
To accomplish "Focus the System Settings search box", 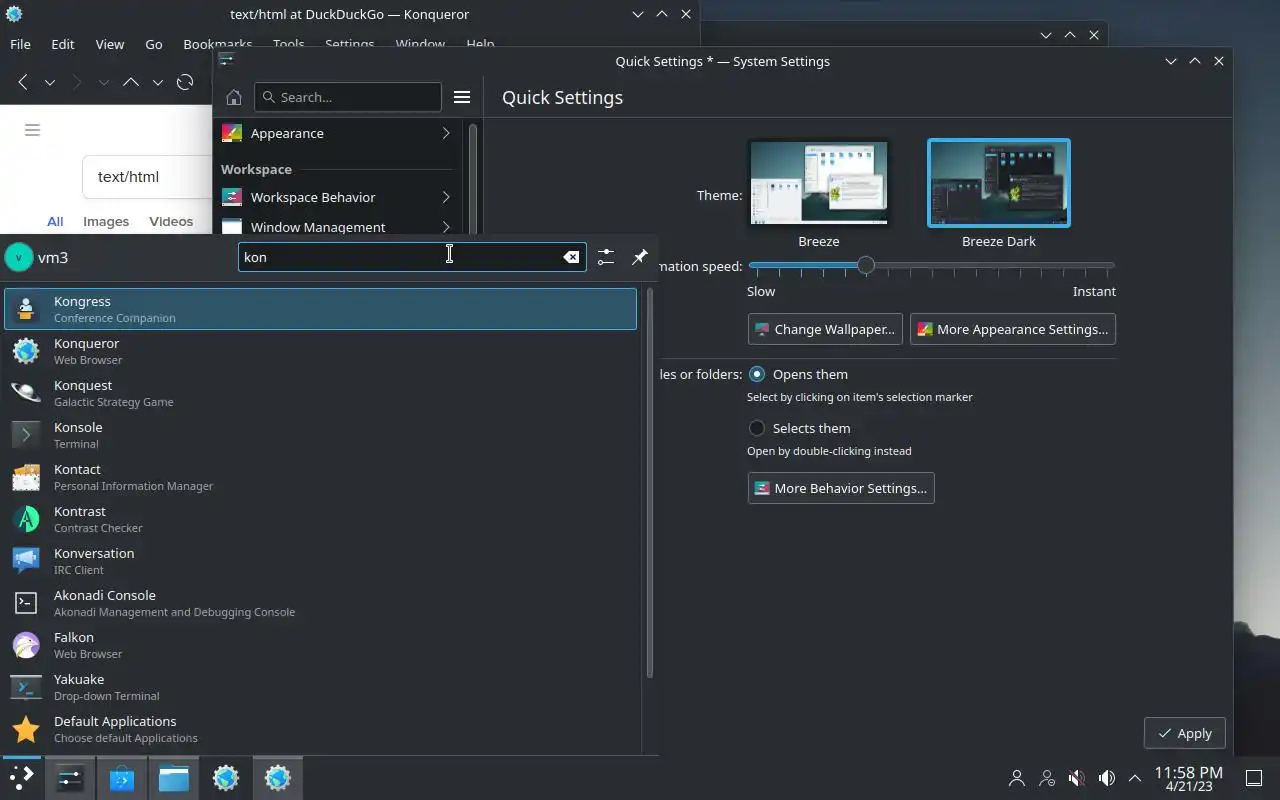I will point(348,97).
